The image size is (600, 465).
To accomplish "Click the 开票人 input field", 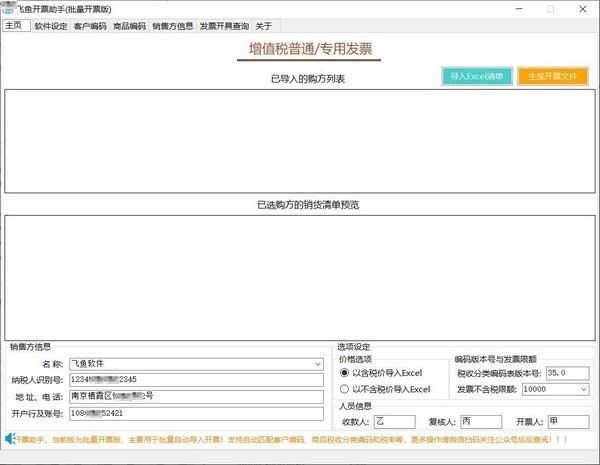I will (568, 422).
